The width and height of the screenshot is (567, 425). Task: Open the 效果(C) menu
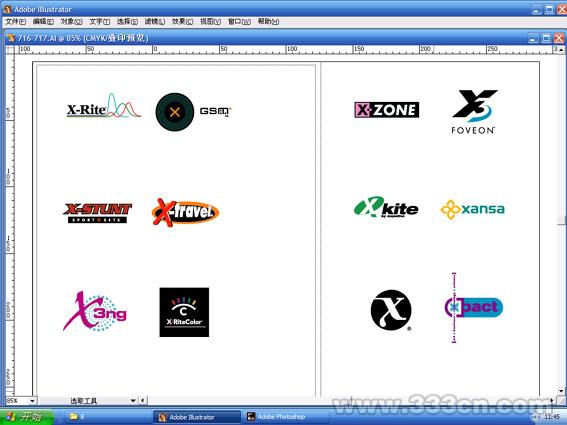point(182,22)
